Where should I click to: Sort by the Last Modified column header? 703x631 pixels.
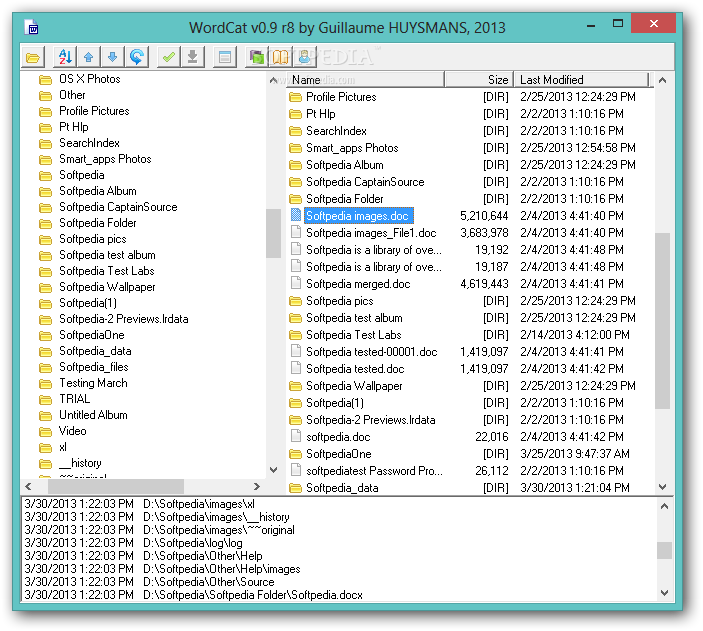point(581,79)
